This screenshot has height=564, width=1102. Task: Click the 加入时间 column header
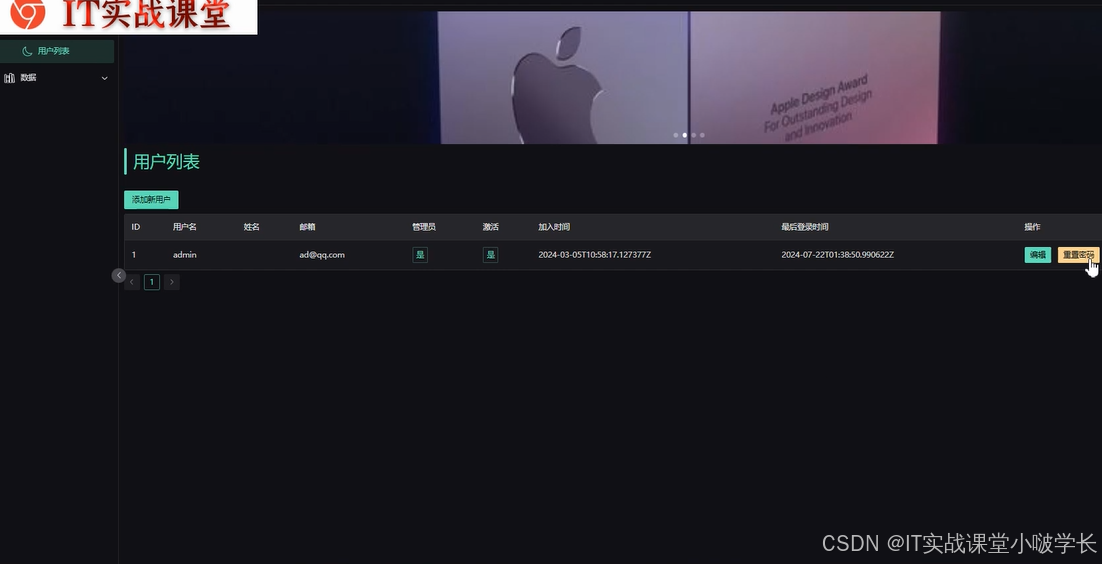pyautogui.click(x=554, y=227)
